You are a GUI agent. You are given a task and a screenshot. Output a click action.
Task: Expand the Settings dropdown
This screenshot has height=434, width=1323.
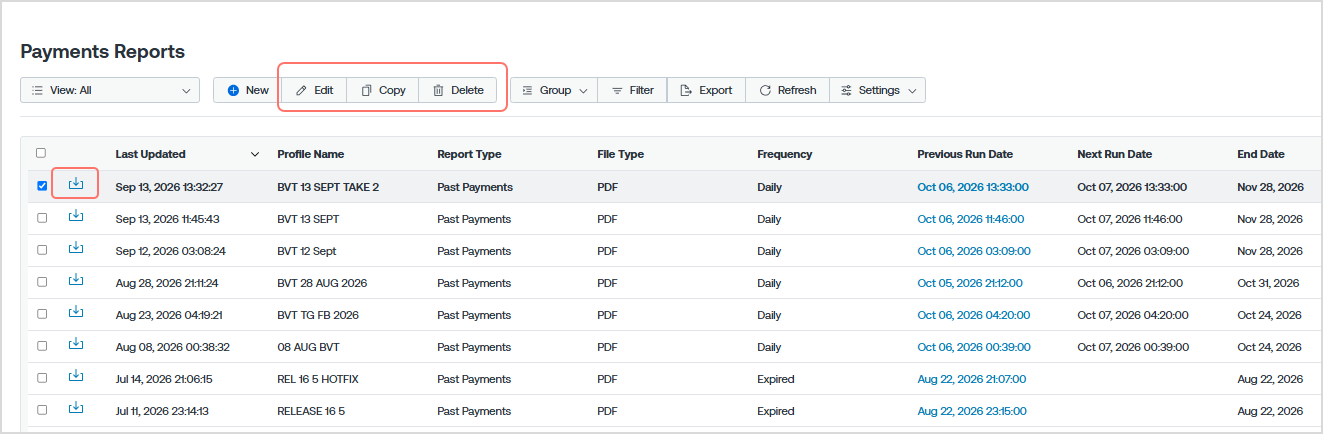878,90
